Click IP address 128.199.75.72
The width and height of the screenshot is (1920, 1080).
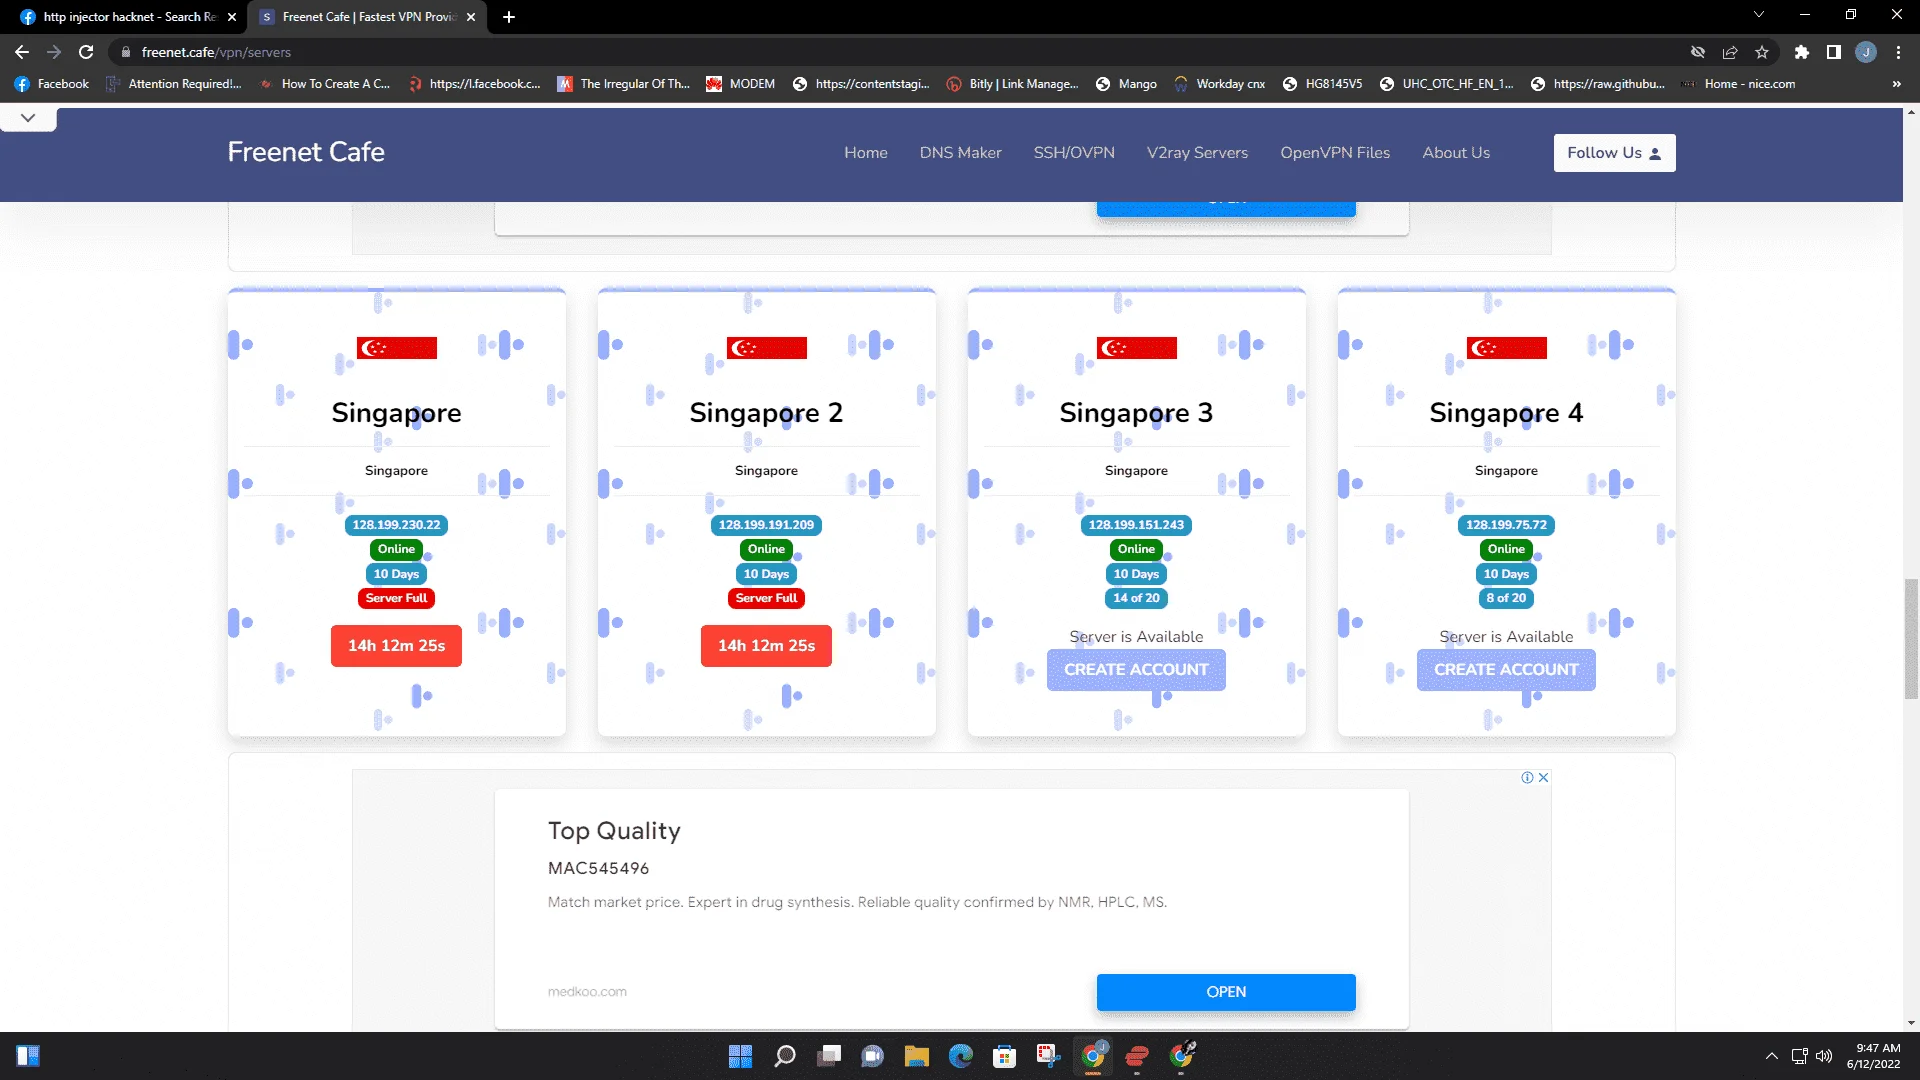(1507, 525)
